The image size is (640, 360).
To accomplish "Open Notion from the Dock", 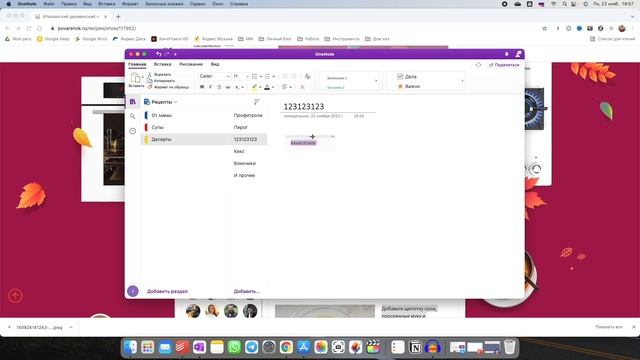I will [415, 347].
